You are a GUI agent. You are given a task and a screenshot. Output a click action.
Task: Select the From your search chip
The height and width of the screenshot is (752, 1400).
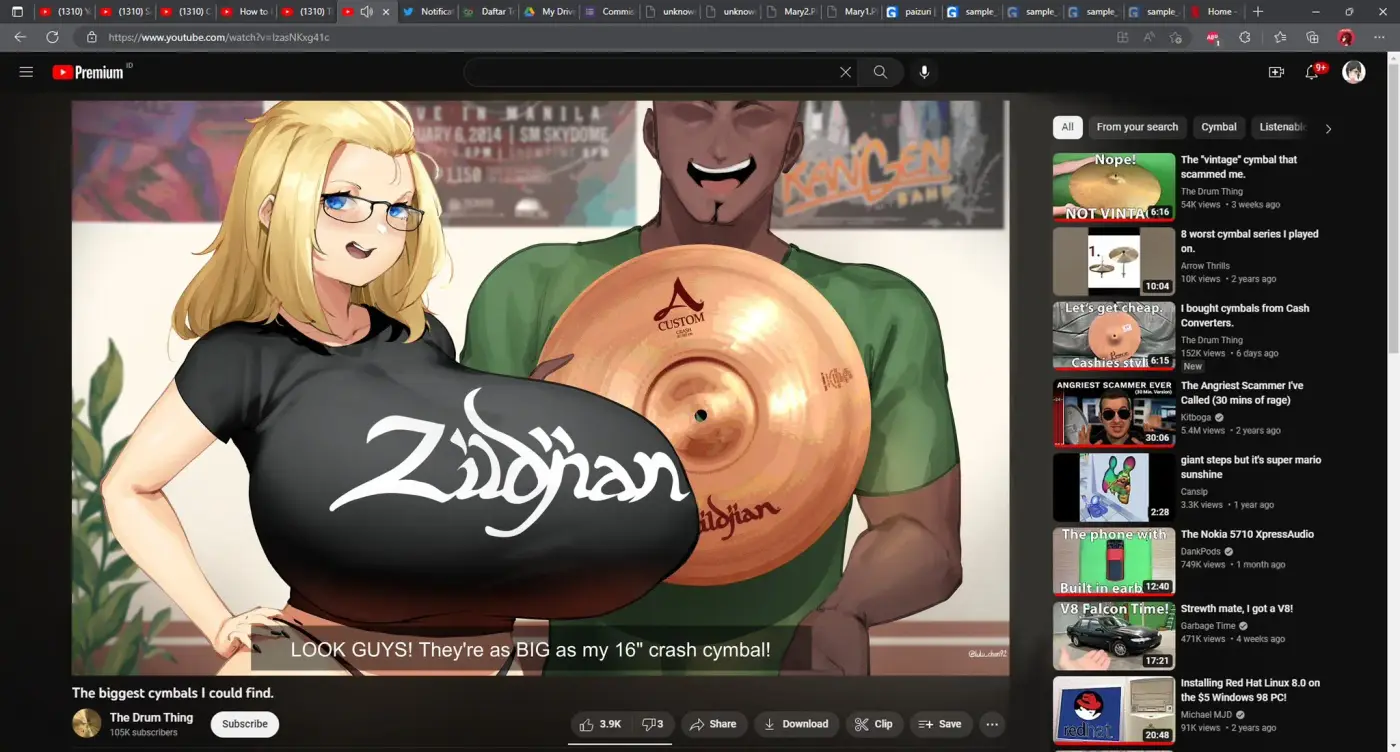1137,127
